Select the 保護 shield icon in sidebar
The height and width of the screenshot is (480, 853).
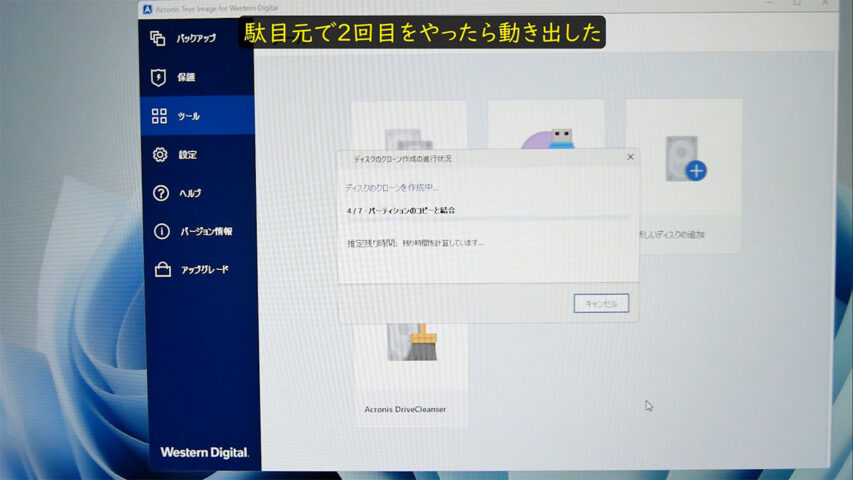[158, 77]
